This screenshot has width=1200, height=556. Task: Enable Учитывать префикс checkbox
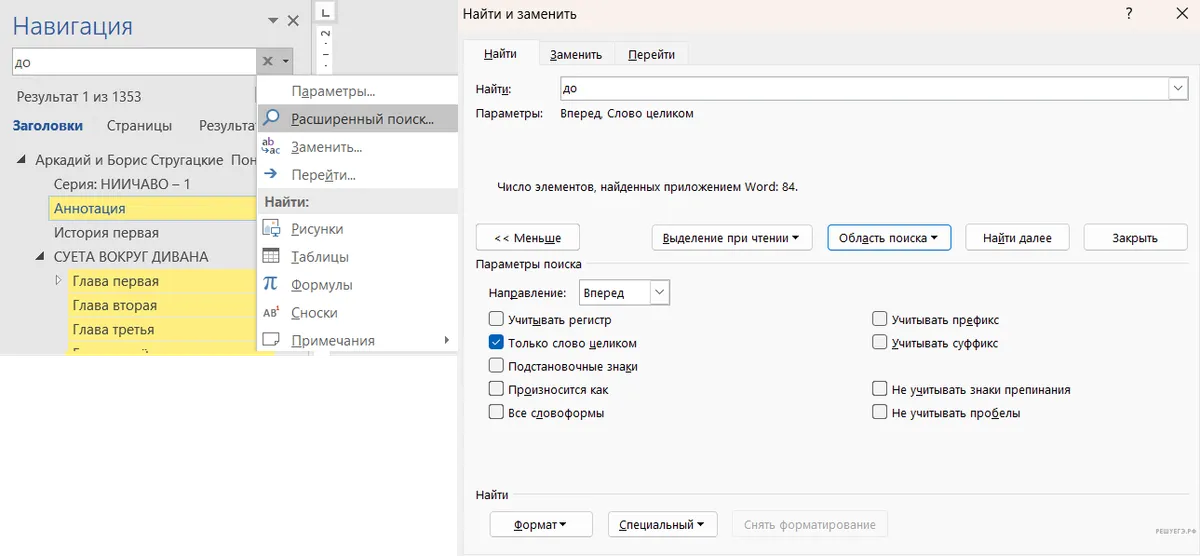pyautogui.click(x=880, y=320)
